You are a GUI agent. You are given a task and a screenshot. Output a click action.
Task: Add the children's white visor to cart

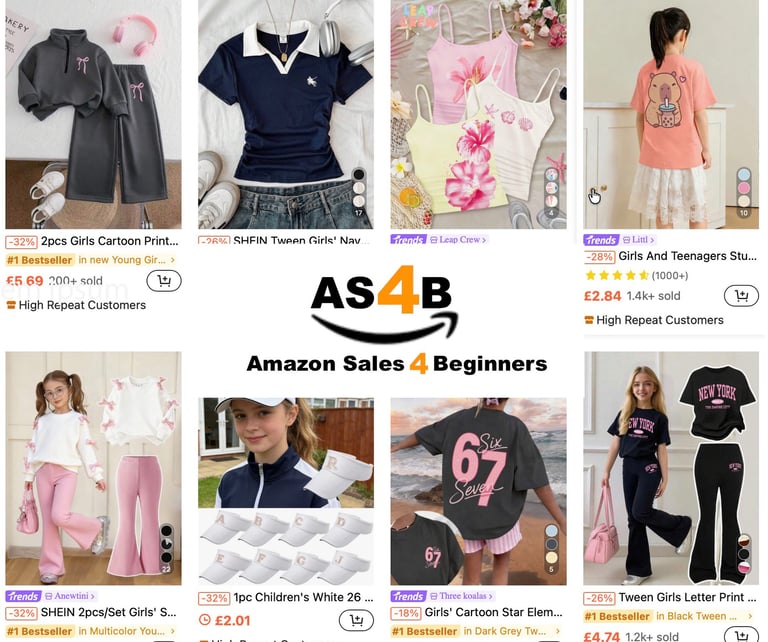[356, 620]
